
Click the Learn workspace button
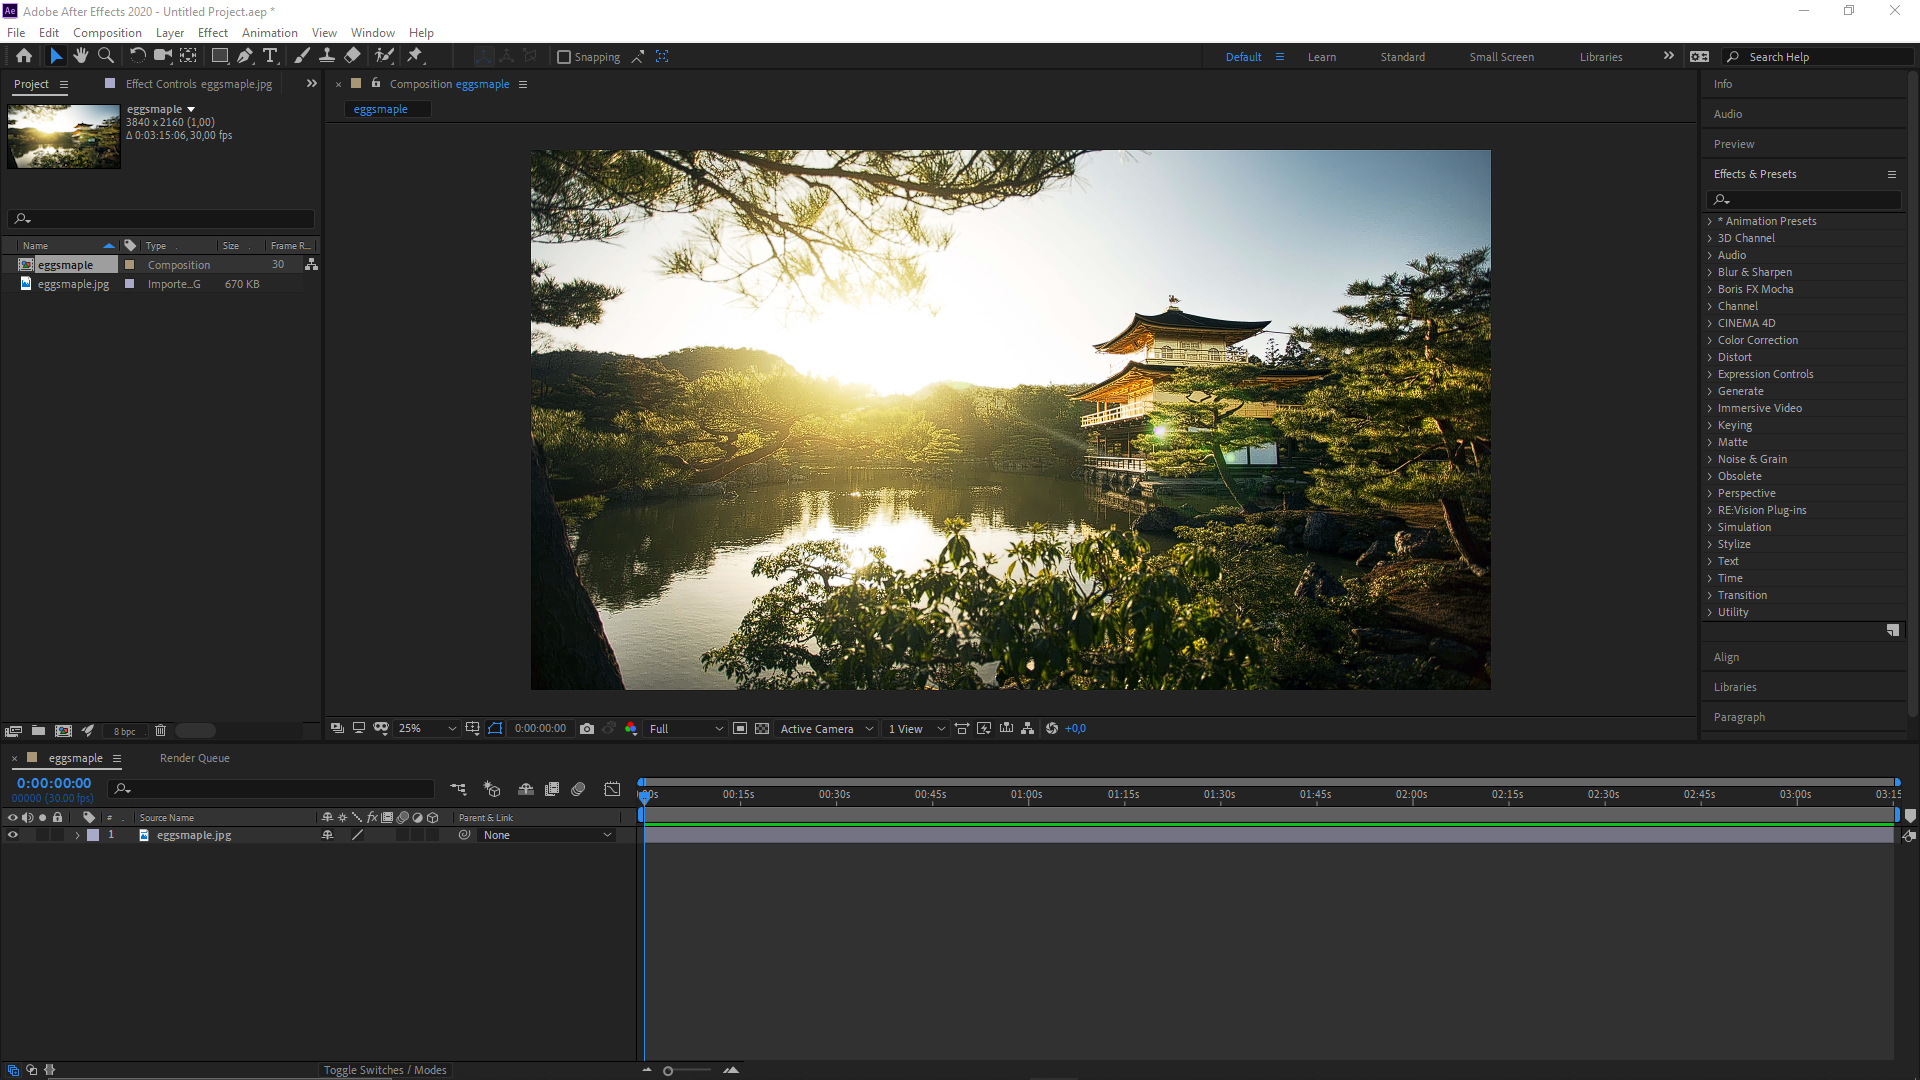(1321, 57)
